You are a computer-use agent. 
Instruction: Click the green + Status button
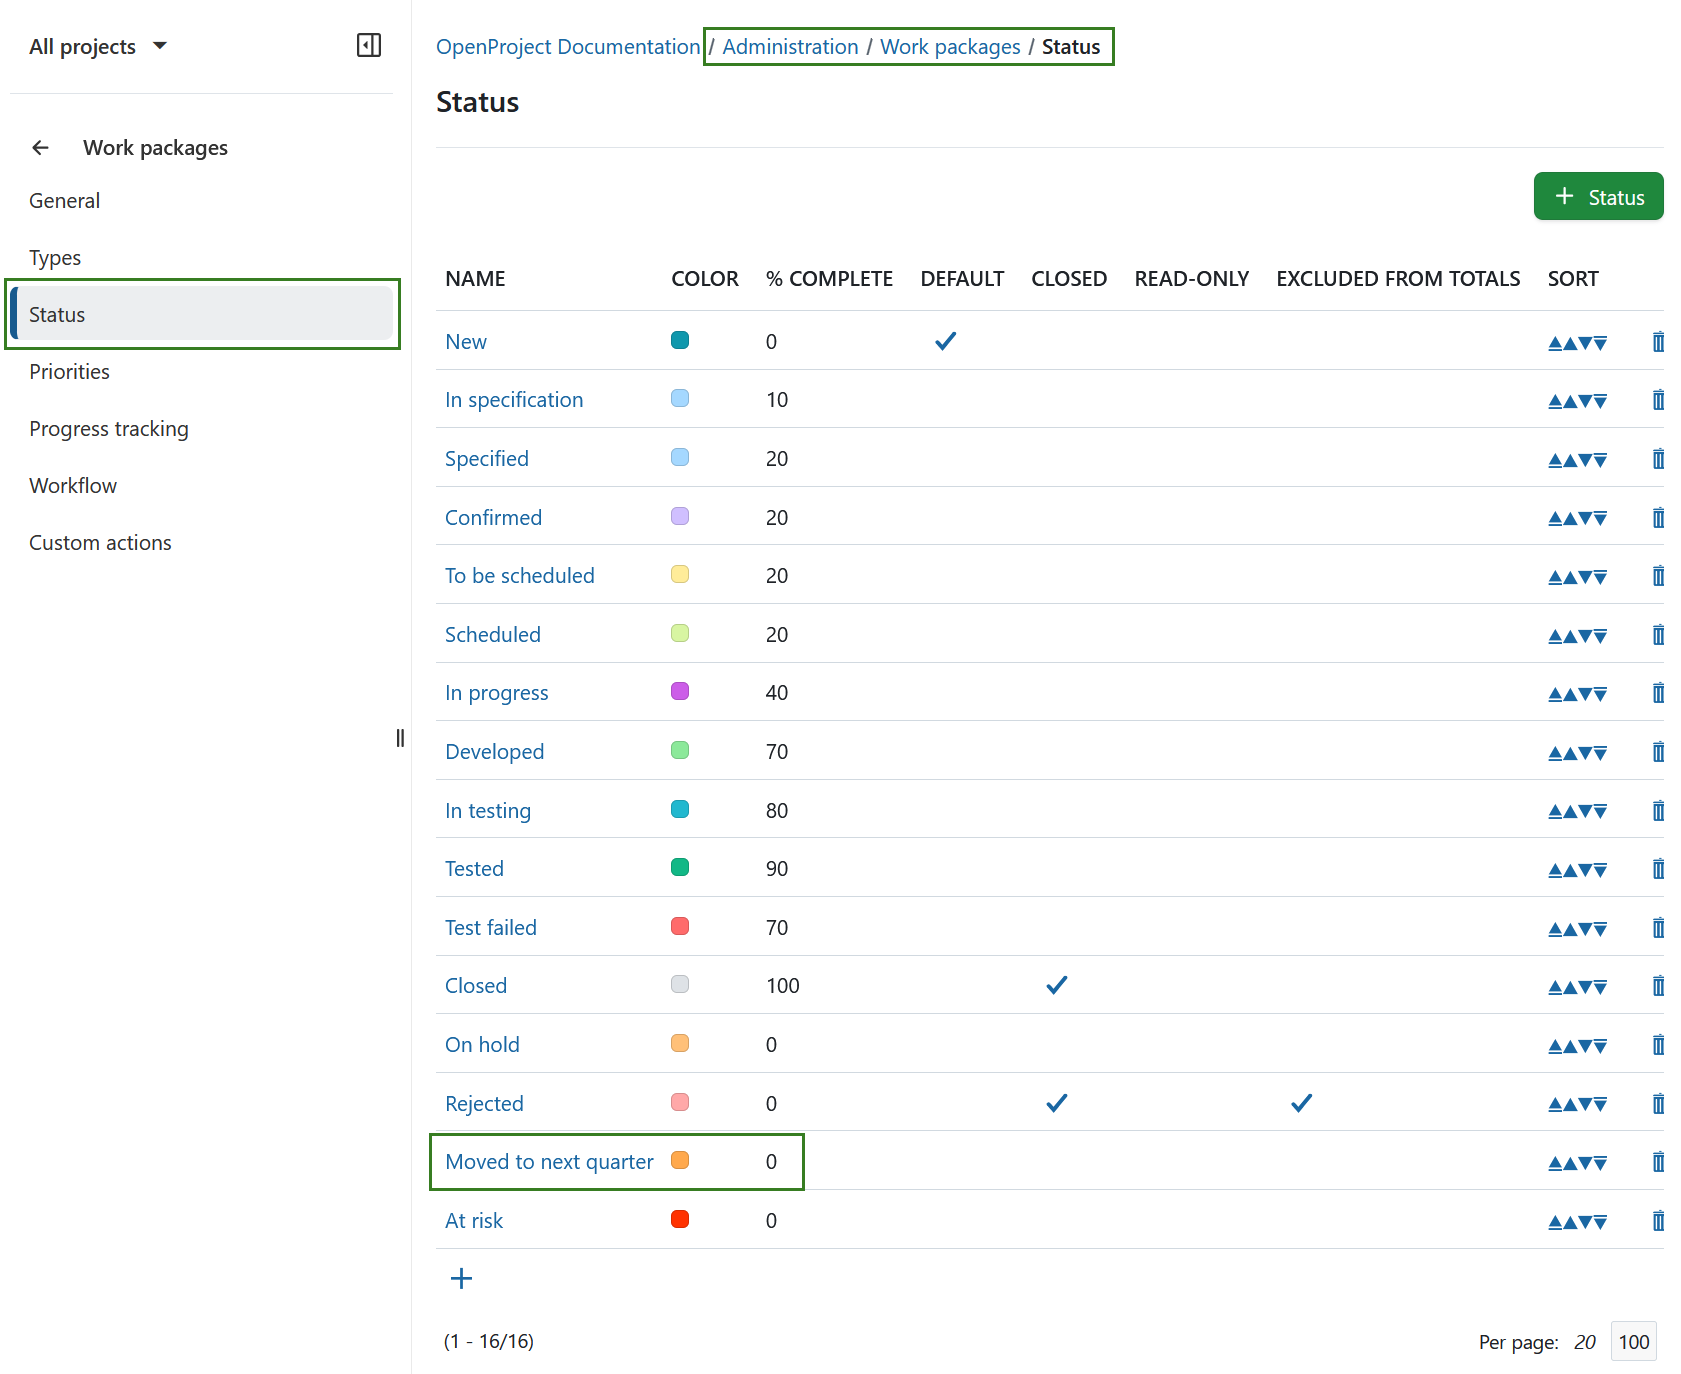[1598, 196]
